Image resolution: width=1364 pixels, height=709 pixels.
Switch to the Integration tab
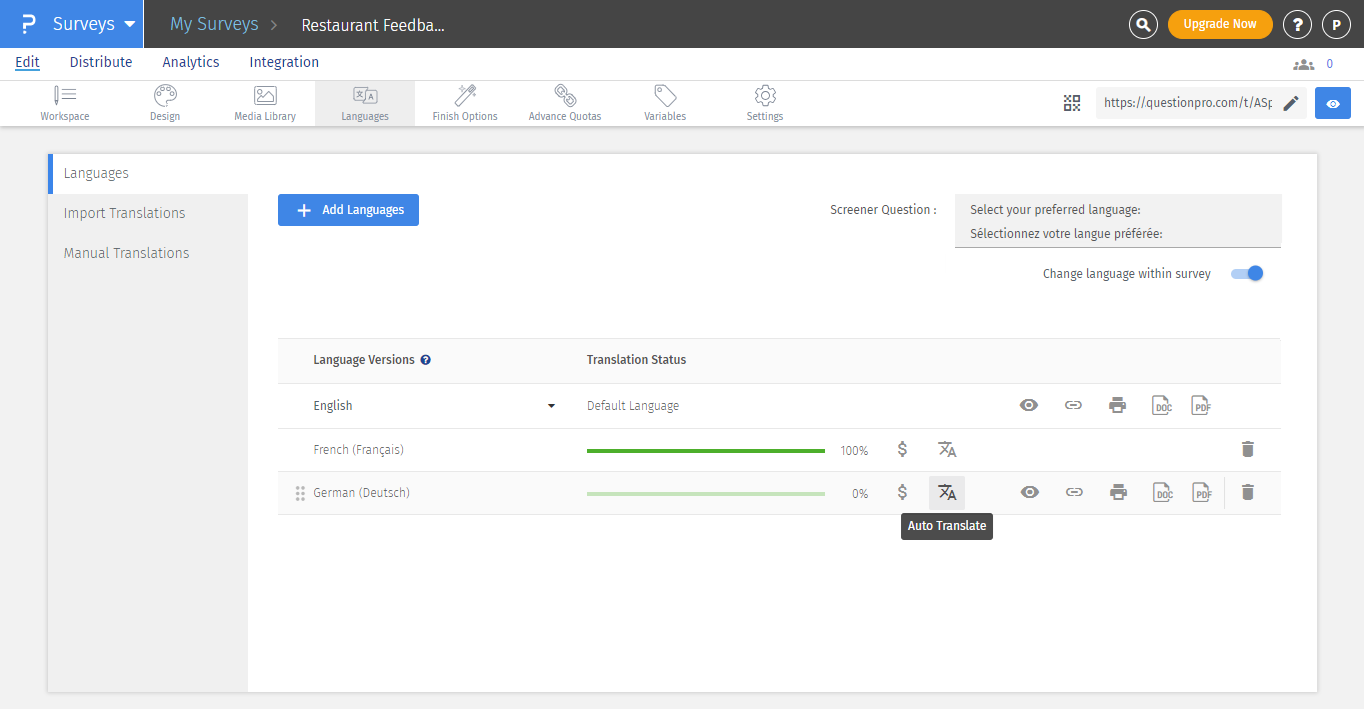pos(284,62)
